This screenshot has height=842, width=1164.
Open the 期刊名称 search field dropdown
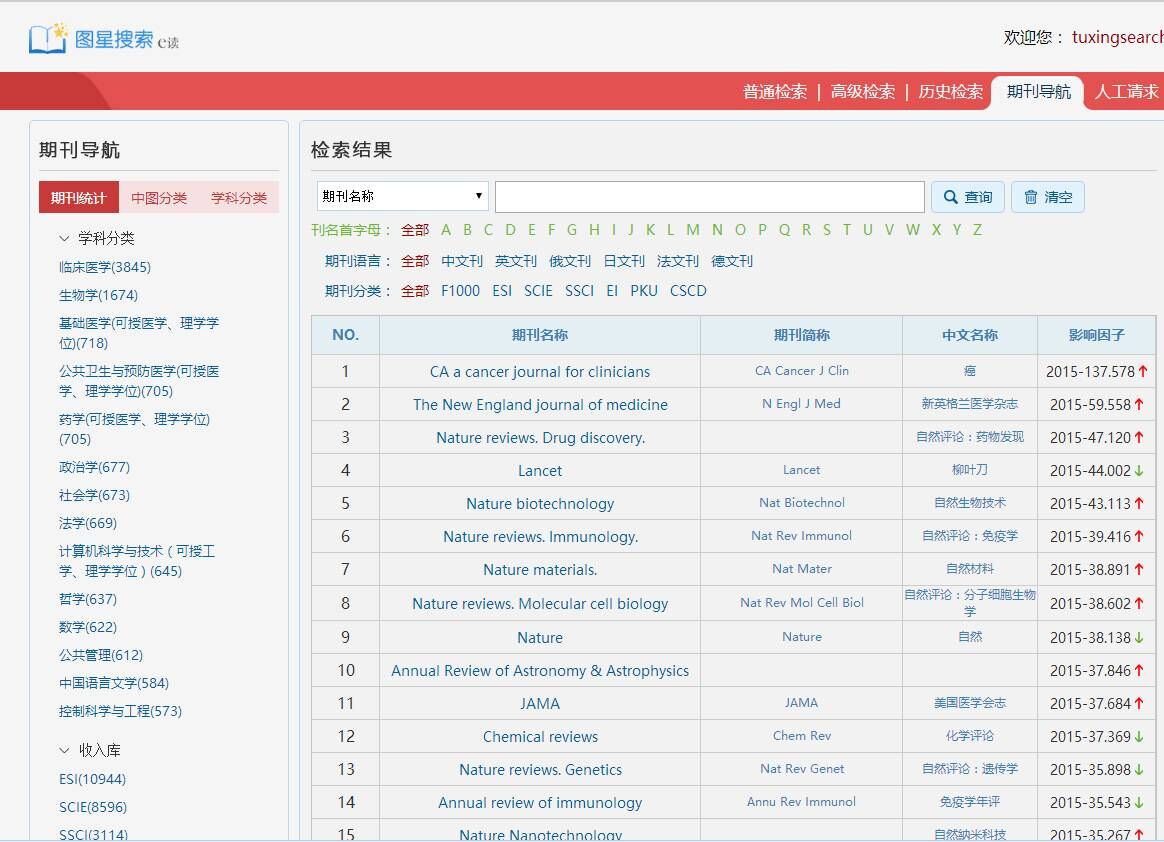click(x=402, y=196)
